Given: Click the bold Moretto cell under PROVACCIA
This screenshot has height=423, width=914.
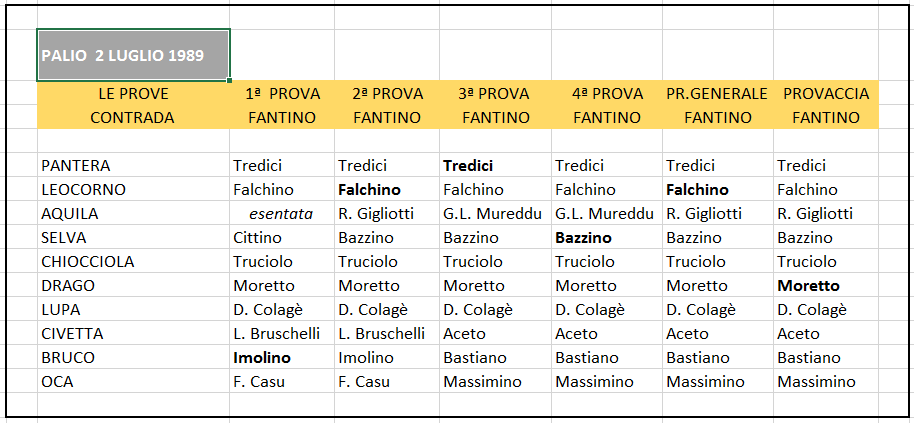Looking at the screenshot, I should tap(826, 285).
